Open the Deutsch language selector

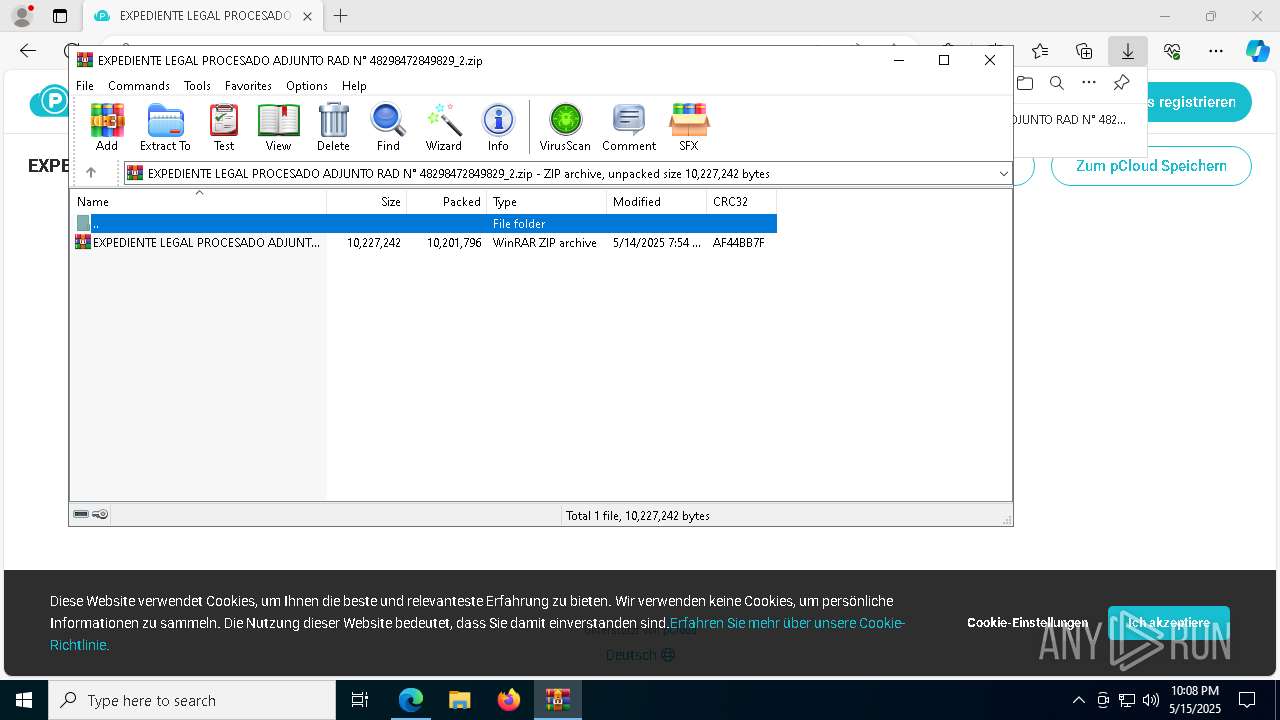click(x=640, y=655)
